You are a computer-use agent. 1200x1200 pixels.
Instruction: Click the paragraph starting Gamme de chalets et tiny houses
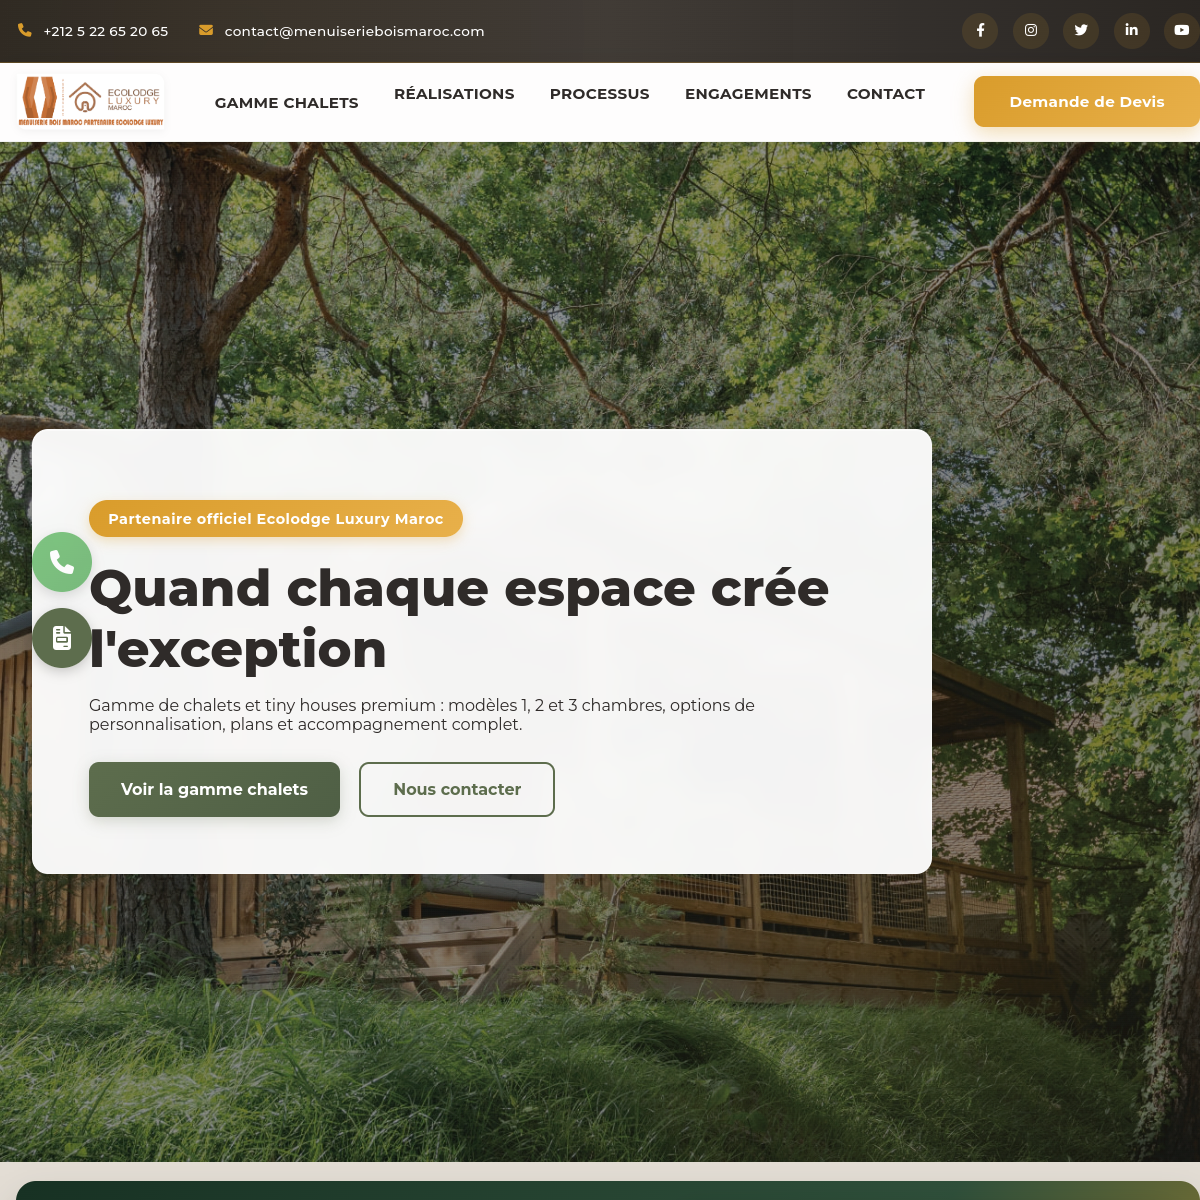[422, 714]
